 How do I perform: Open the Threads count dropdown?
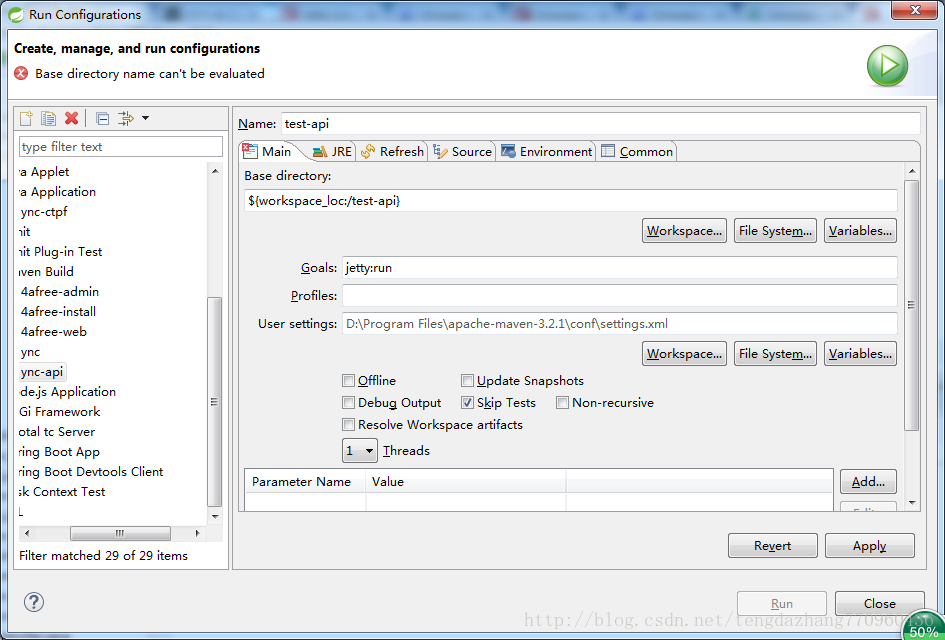(360, 451)
